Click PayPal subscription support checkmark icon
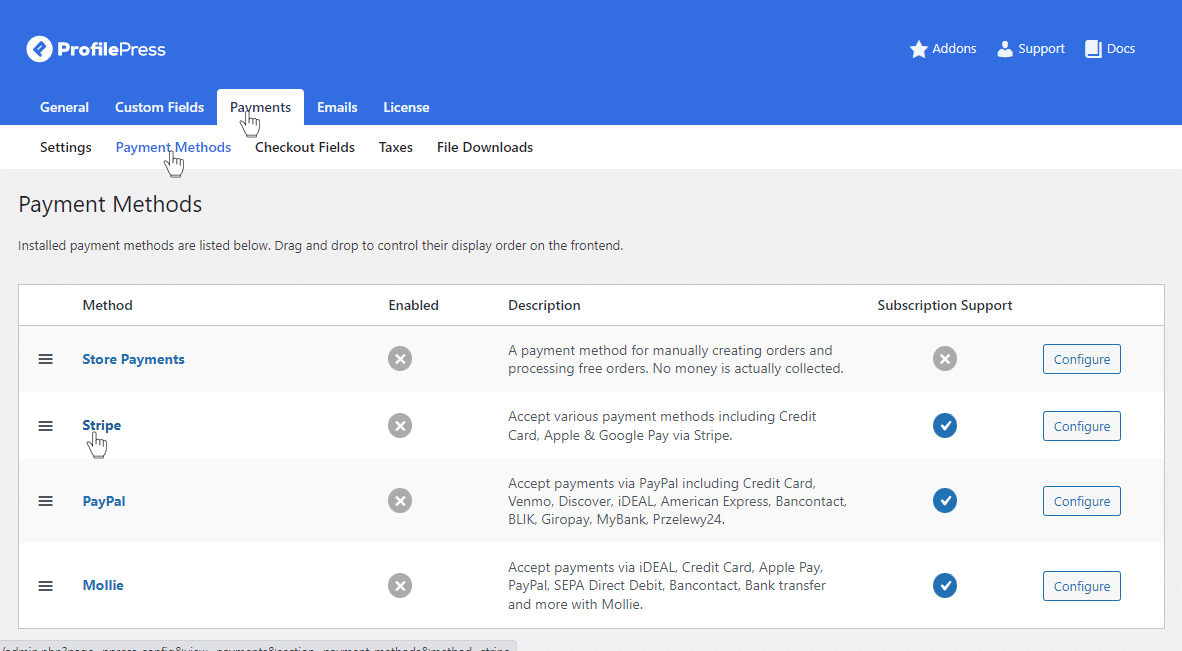 [945, 501]
